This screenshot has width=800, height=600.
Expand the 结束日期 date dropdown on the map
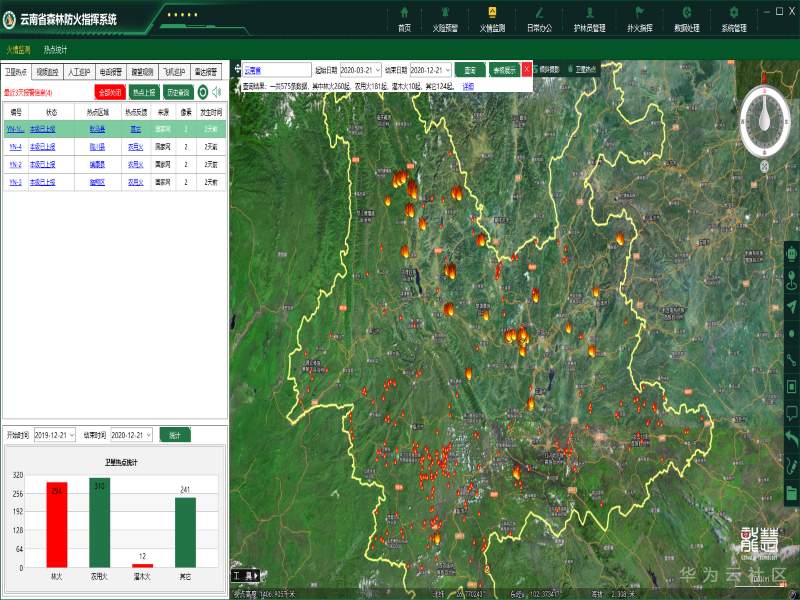(x=447, y=70)
